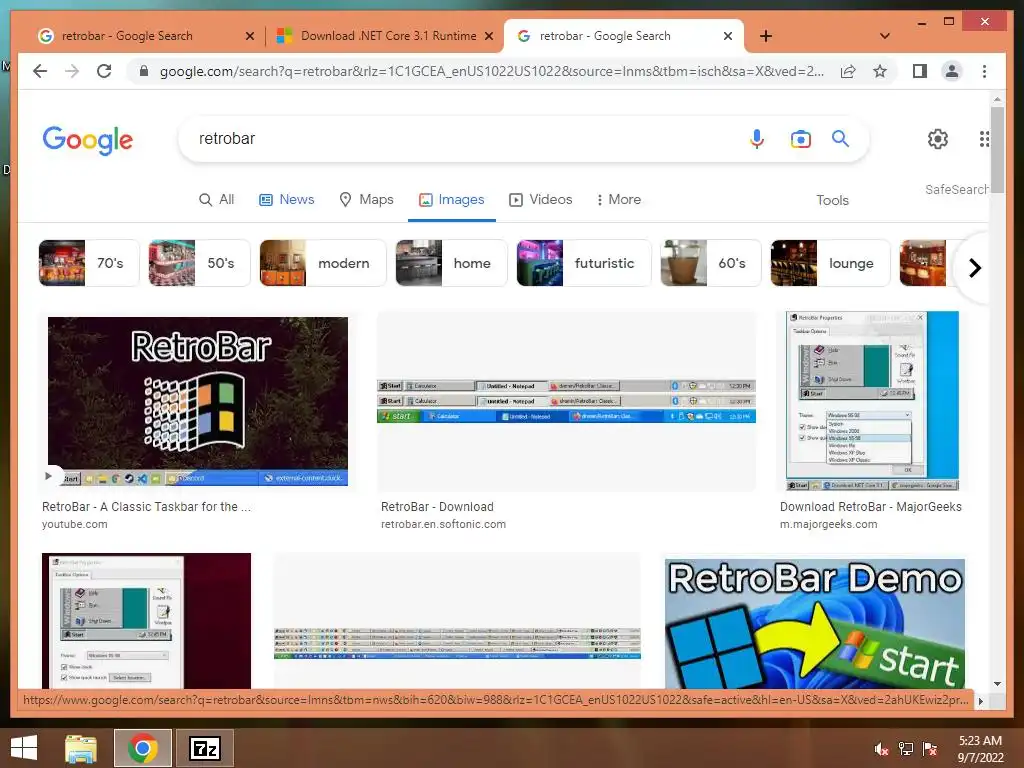The height and width of the screenshot is (768, 1024).
Task: Show more filter chips with the right arrow
Action: [x=974, y=268]
